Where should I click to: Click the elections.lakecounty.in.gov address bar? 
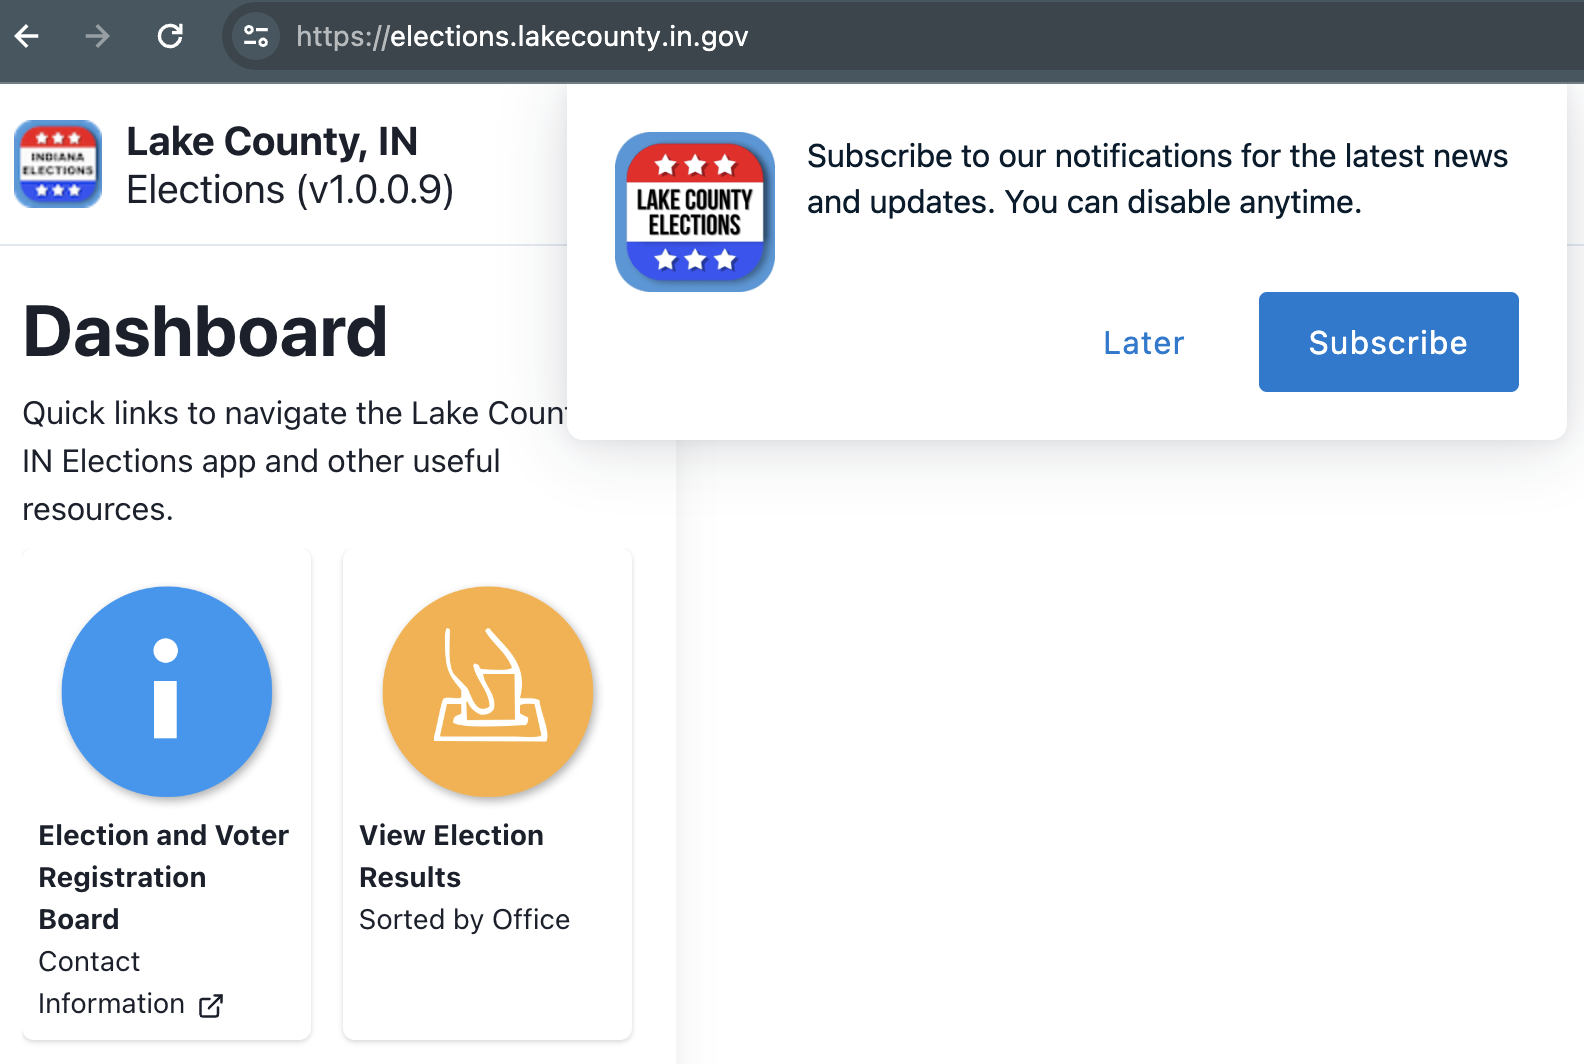(522, 37)
